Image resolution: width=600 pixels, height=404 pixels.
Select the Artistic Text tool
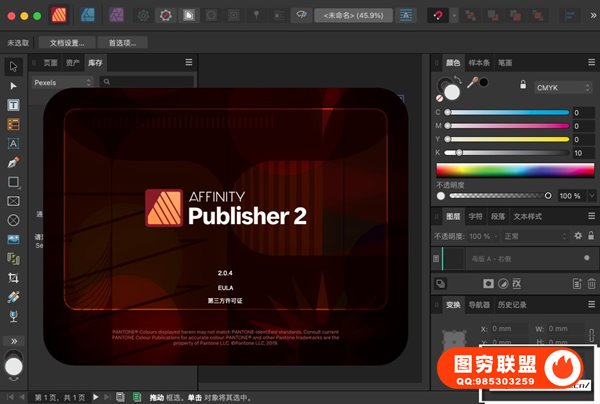(x=14, y=143)
